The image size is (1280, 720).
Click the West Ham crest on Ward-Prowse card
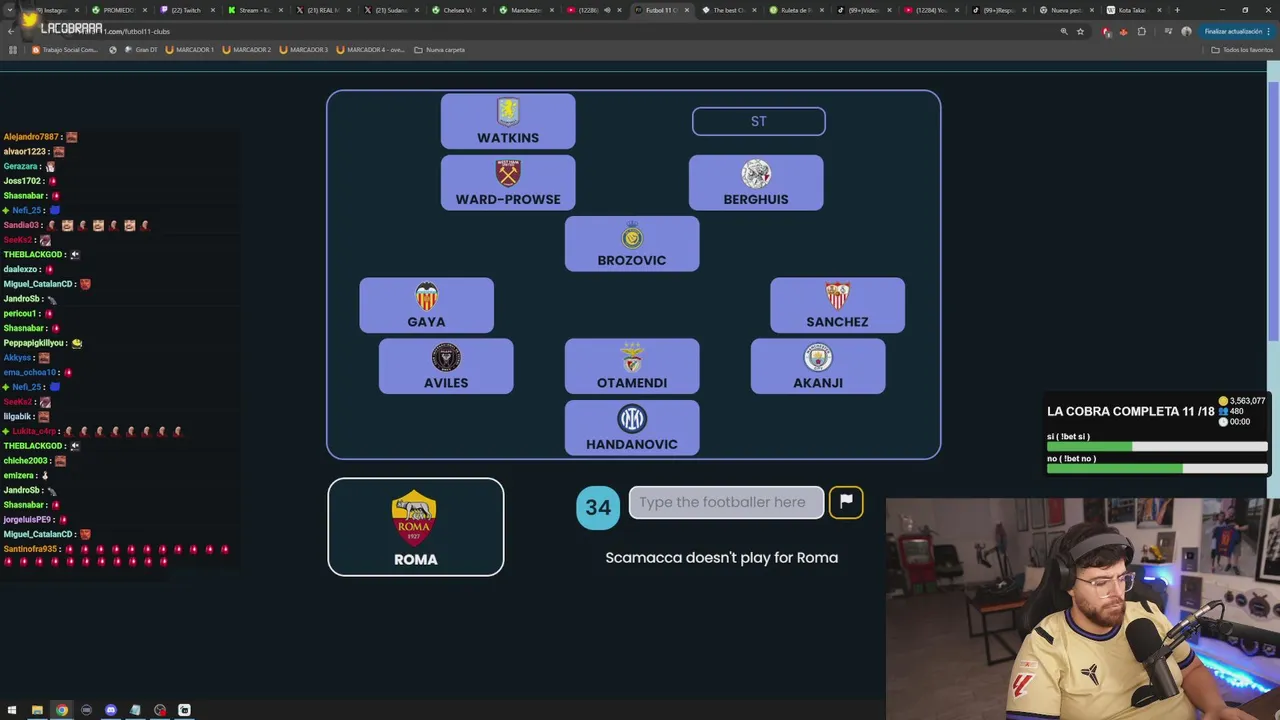508,174
